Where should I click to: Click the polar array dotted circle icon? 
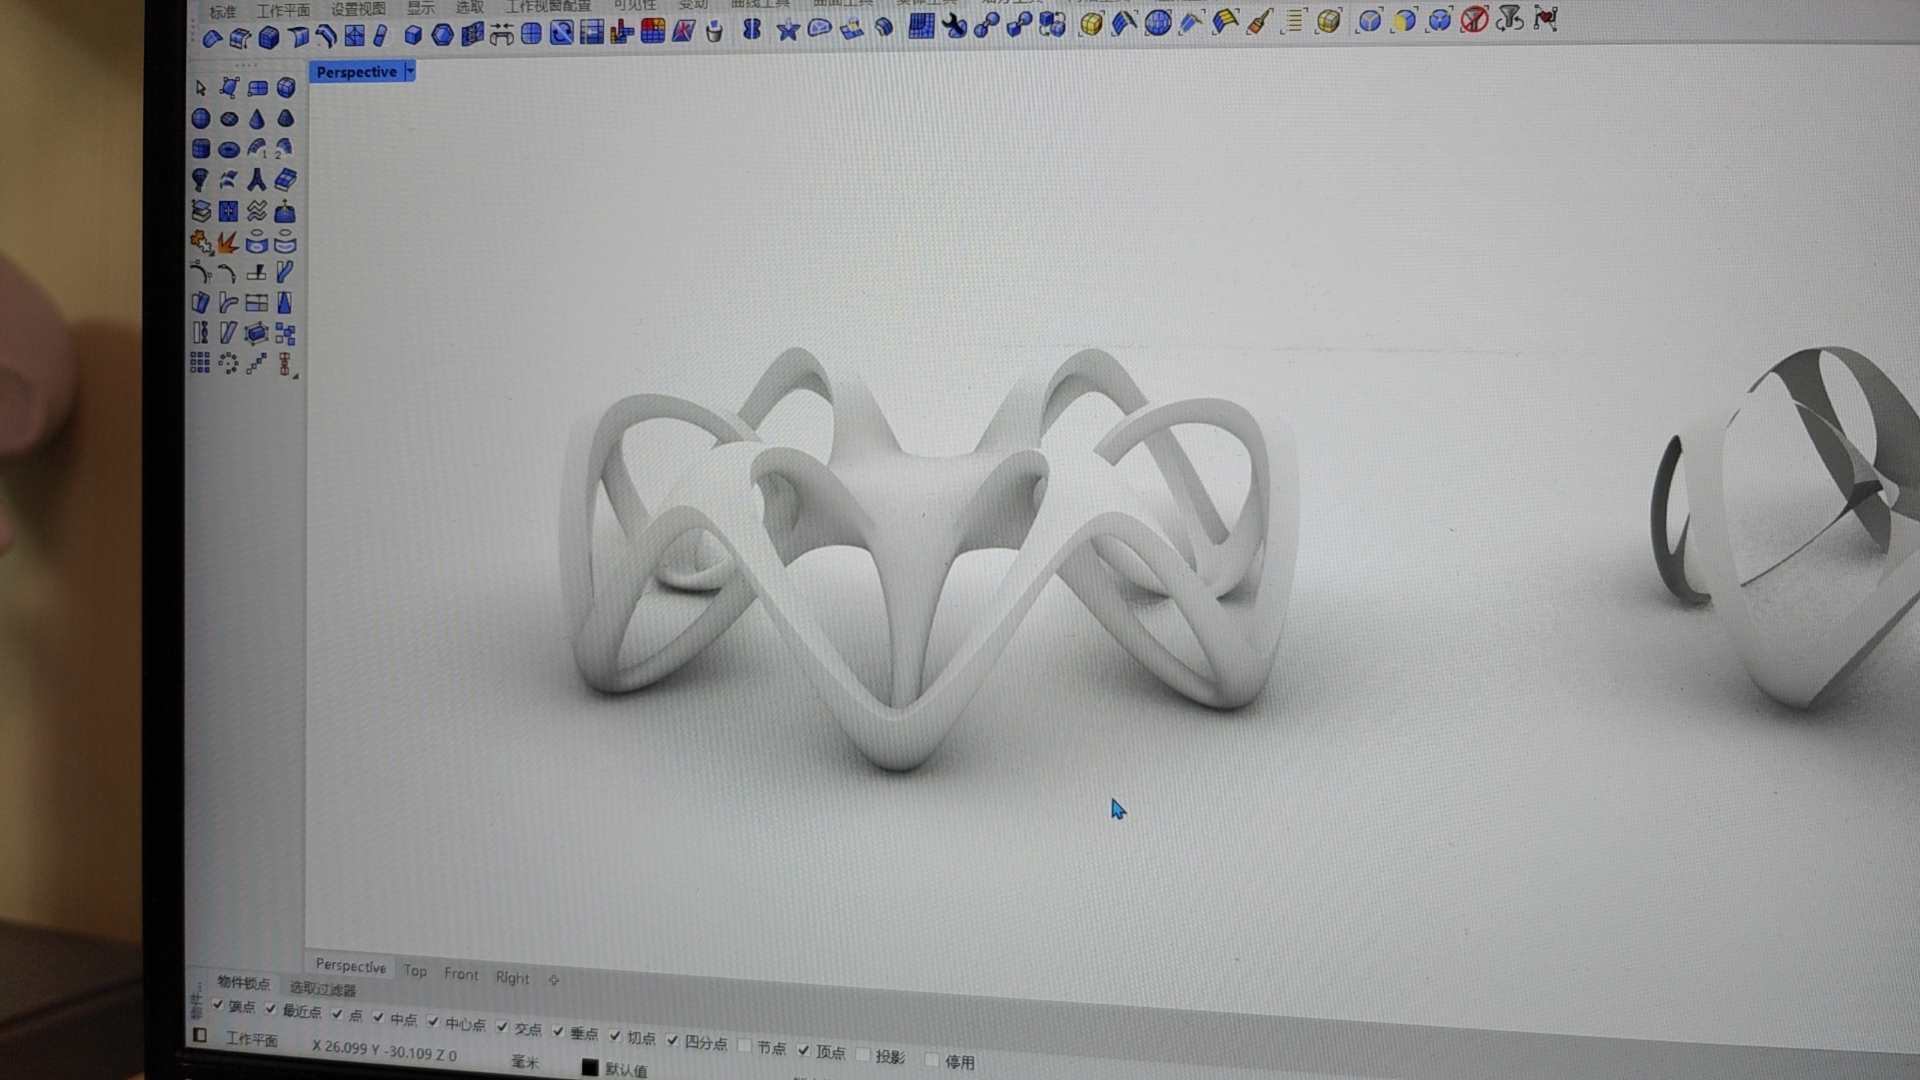point(228,364)
